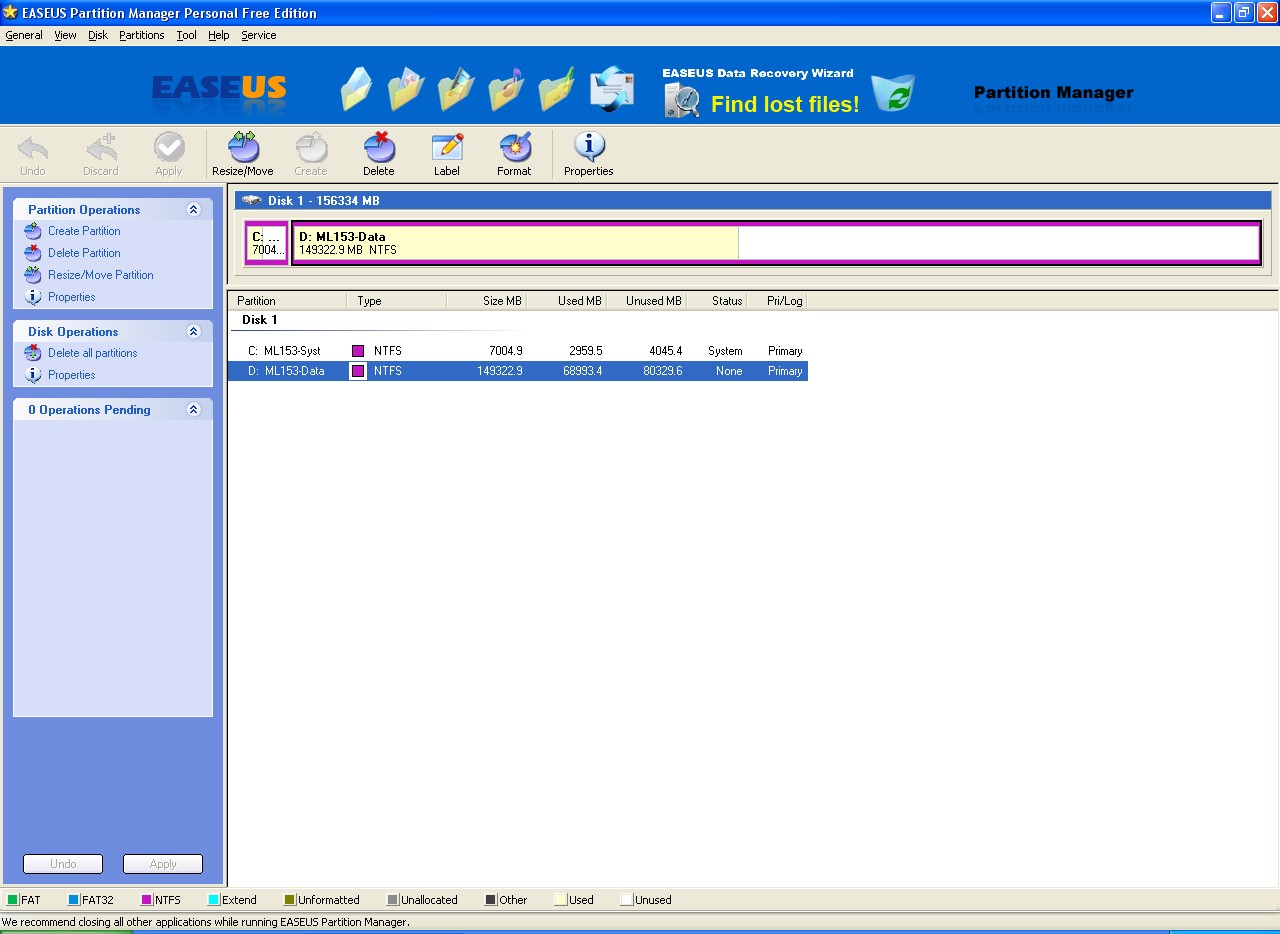Collapse the Operations Pending panel
The image size is (1280, 934).
pos(194,410)
